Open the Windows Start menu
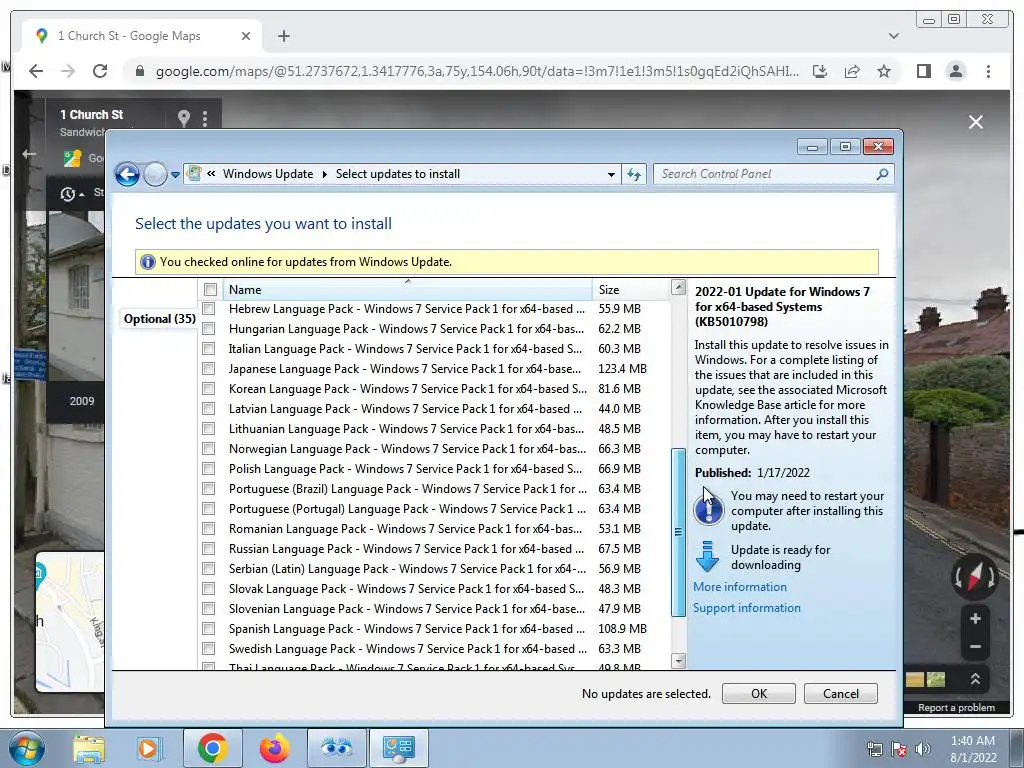1024x768 pixels. pyautogui.click(x=25, y=748)
